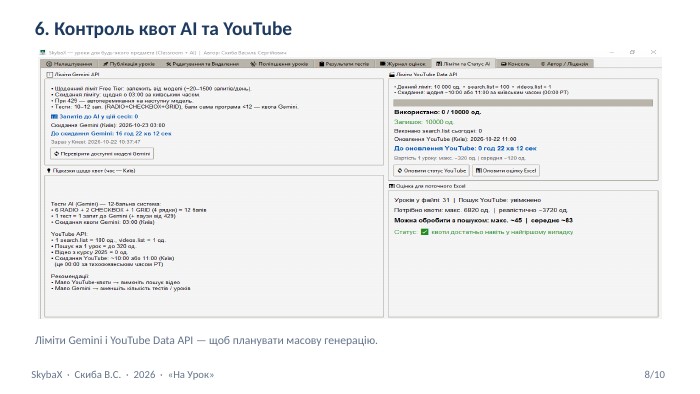Click the green квоти достатньо status text
Image resolution: width=700 pixels, height=394 pixels.
click(x=502, y=232)
